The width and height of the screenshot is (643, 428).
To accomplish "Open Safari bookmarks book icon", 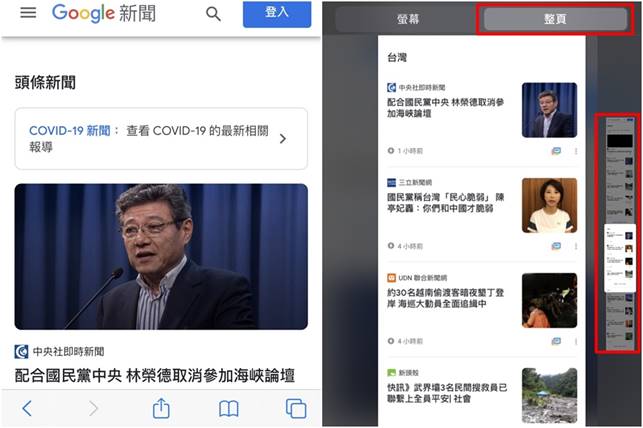I will (229, 409).
